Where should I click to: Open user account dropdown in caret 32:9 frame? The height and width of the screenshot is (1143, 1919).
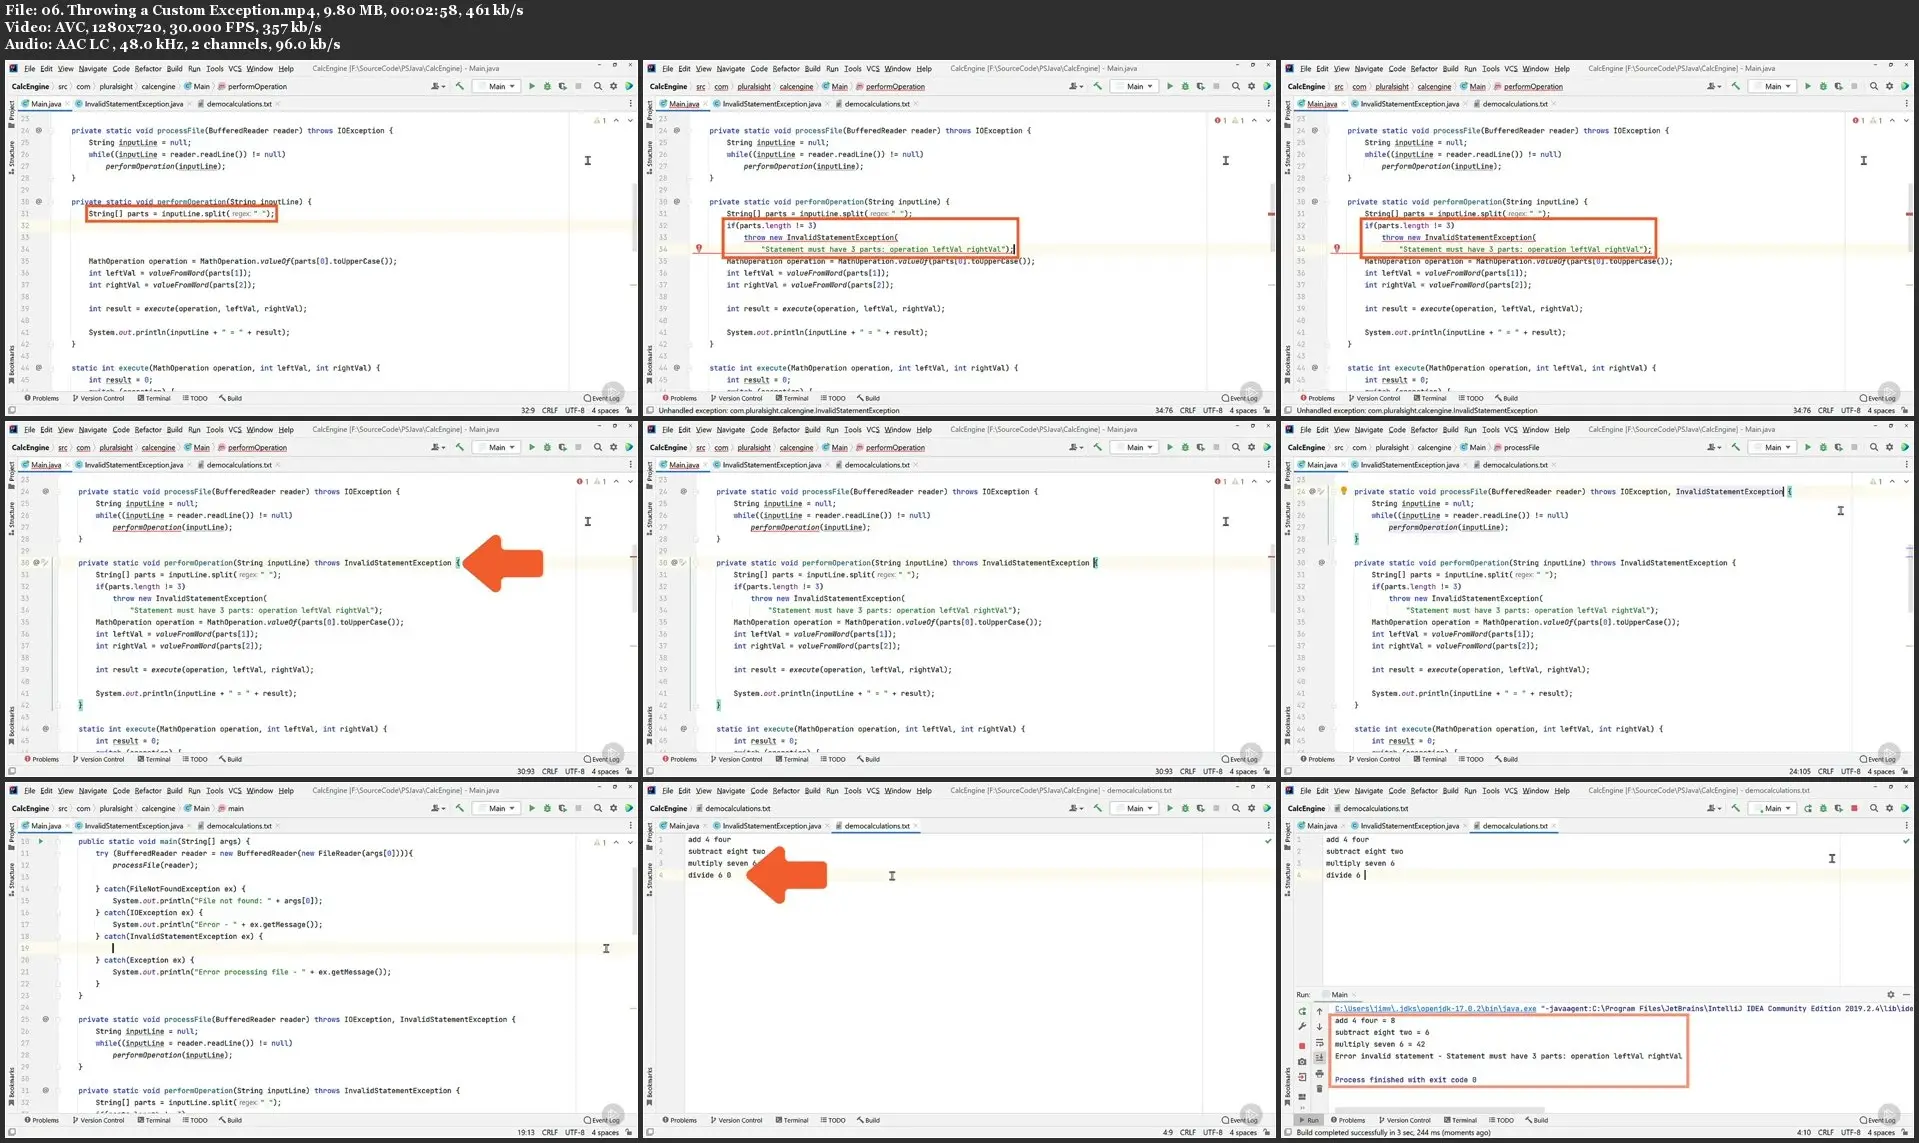tap(438, 86)
